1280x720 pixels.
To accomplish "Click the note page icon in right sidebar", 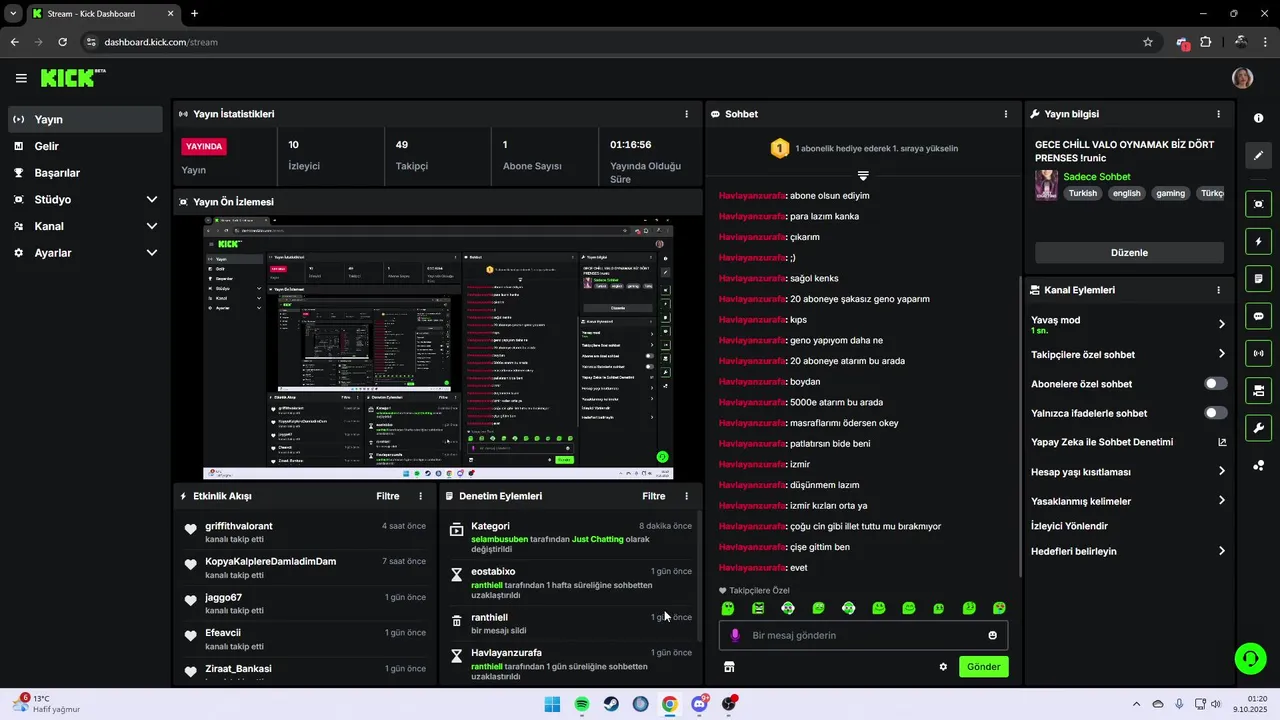I will pos(1258,278).
